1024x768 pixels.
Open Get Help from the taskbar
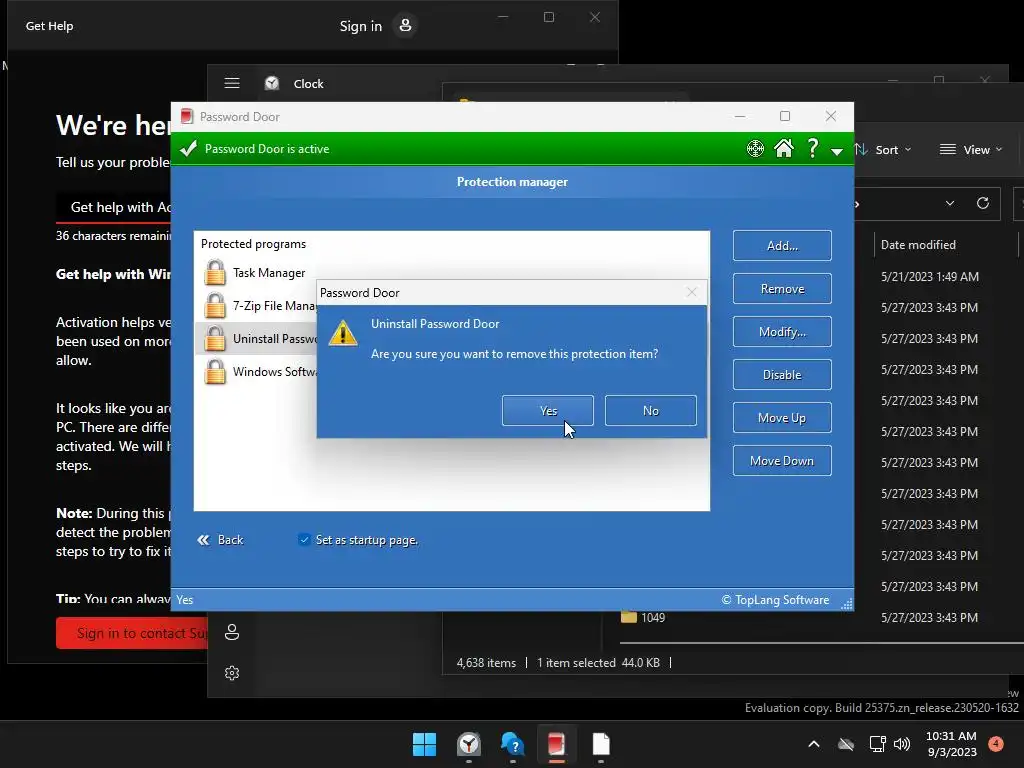[x=512, y=744]
